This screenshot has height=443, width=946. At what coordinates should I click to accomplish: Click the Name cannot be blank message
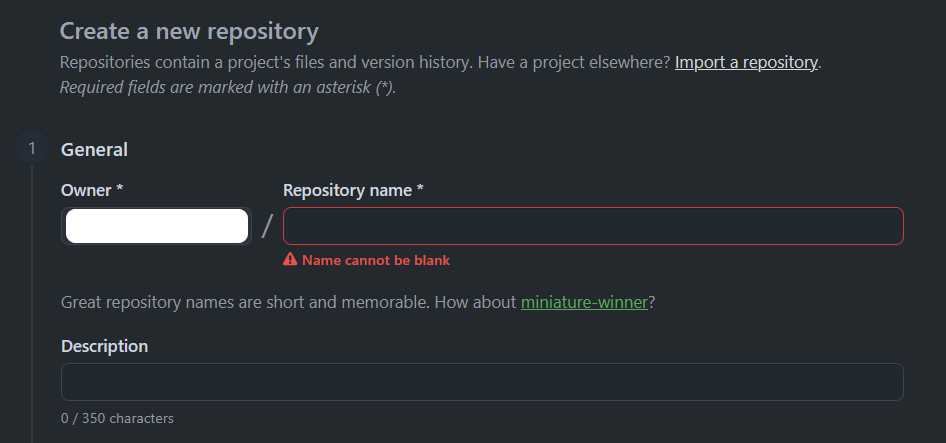click(376, 261)
